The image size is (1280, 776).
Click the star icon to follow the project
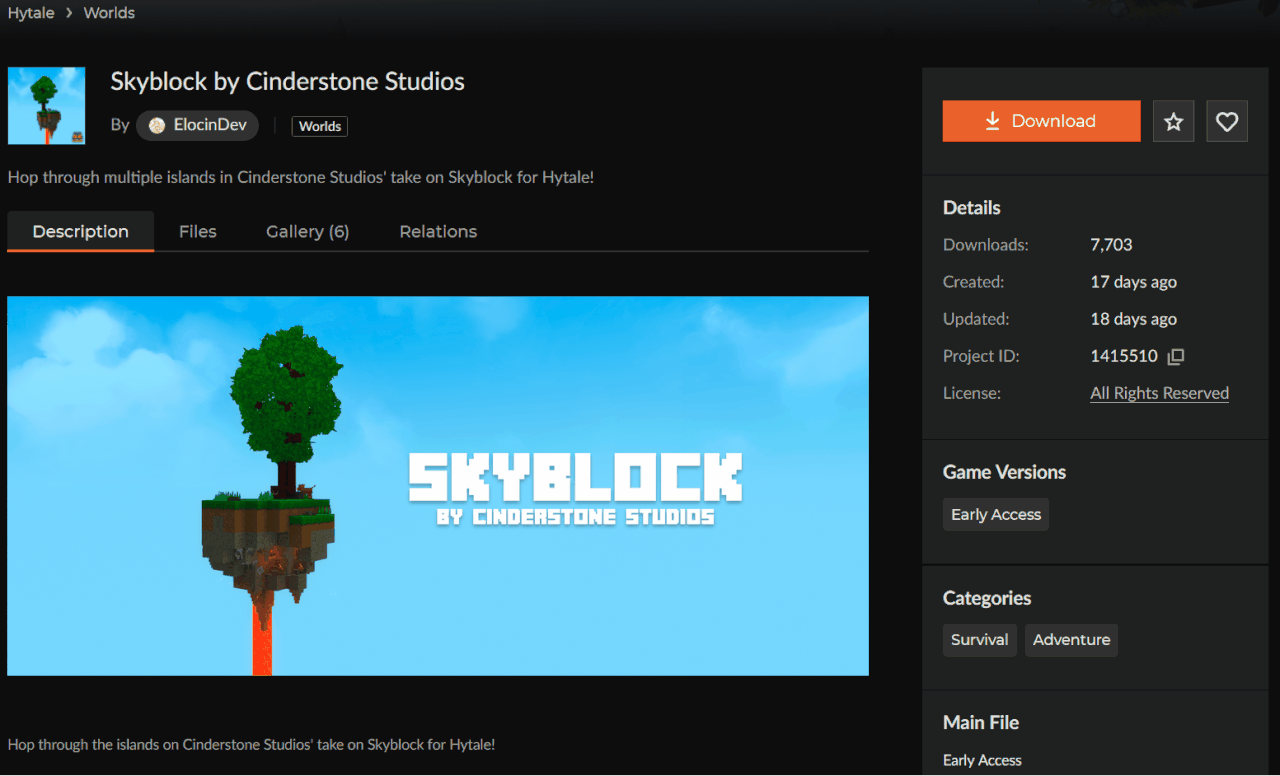(1173, 120)
